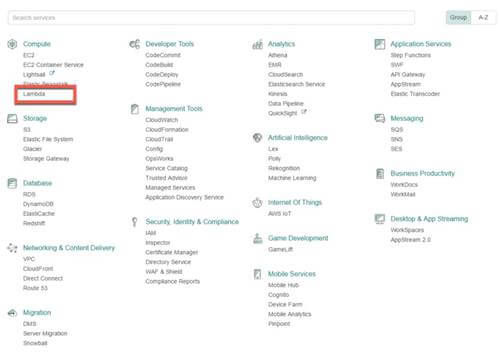Open the WorkDocs service

pos(404,184)
